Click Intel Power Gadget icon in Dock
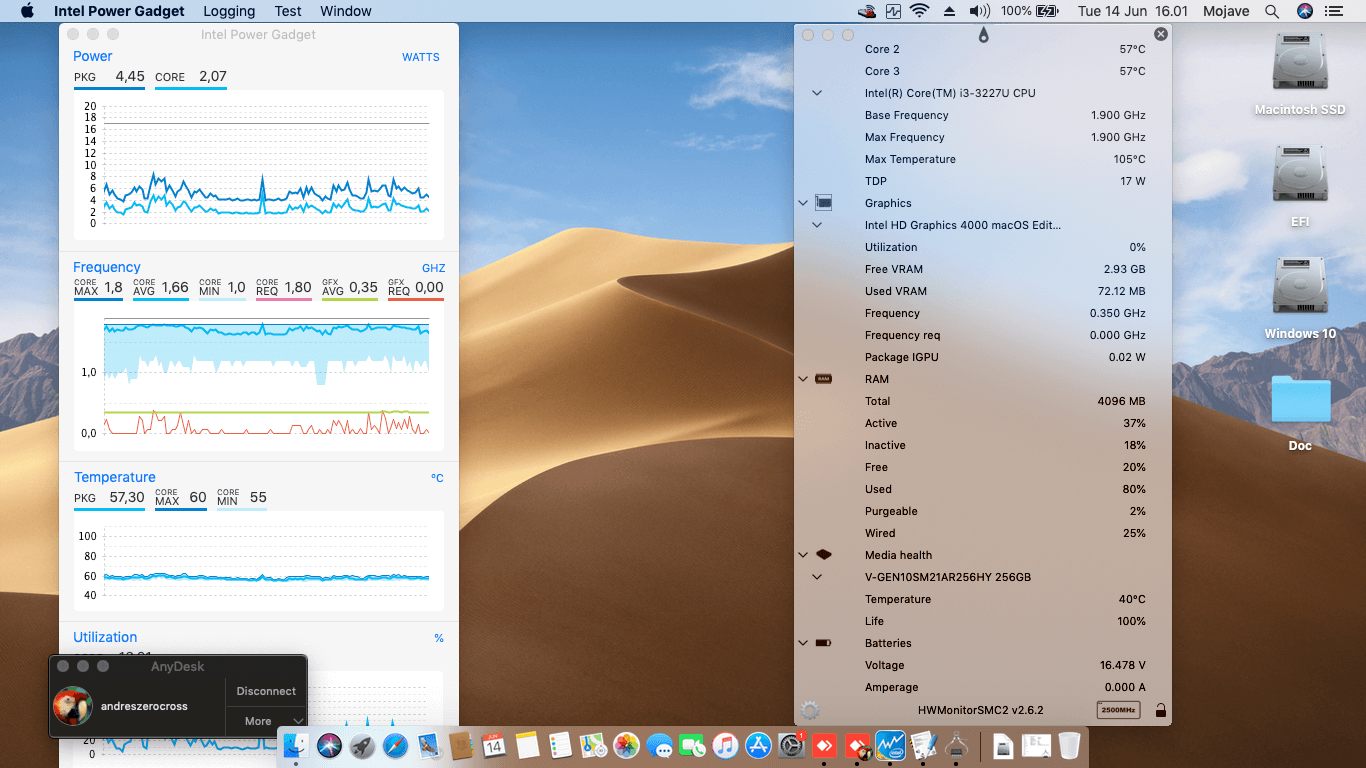The height and width of the screenshot is (768, 1366). [x=890, y=745]
